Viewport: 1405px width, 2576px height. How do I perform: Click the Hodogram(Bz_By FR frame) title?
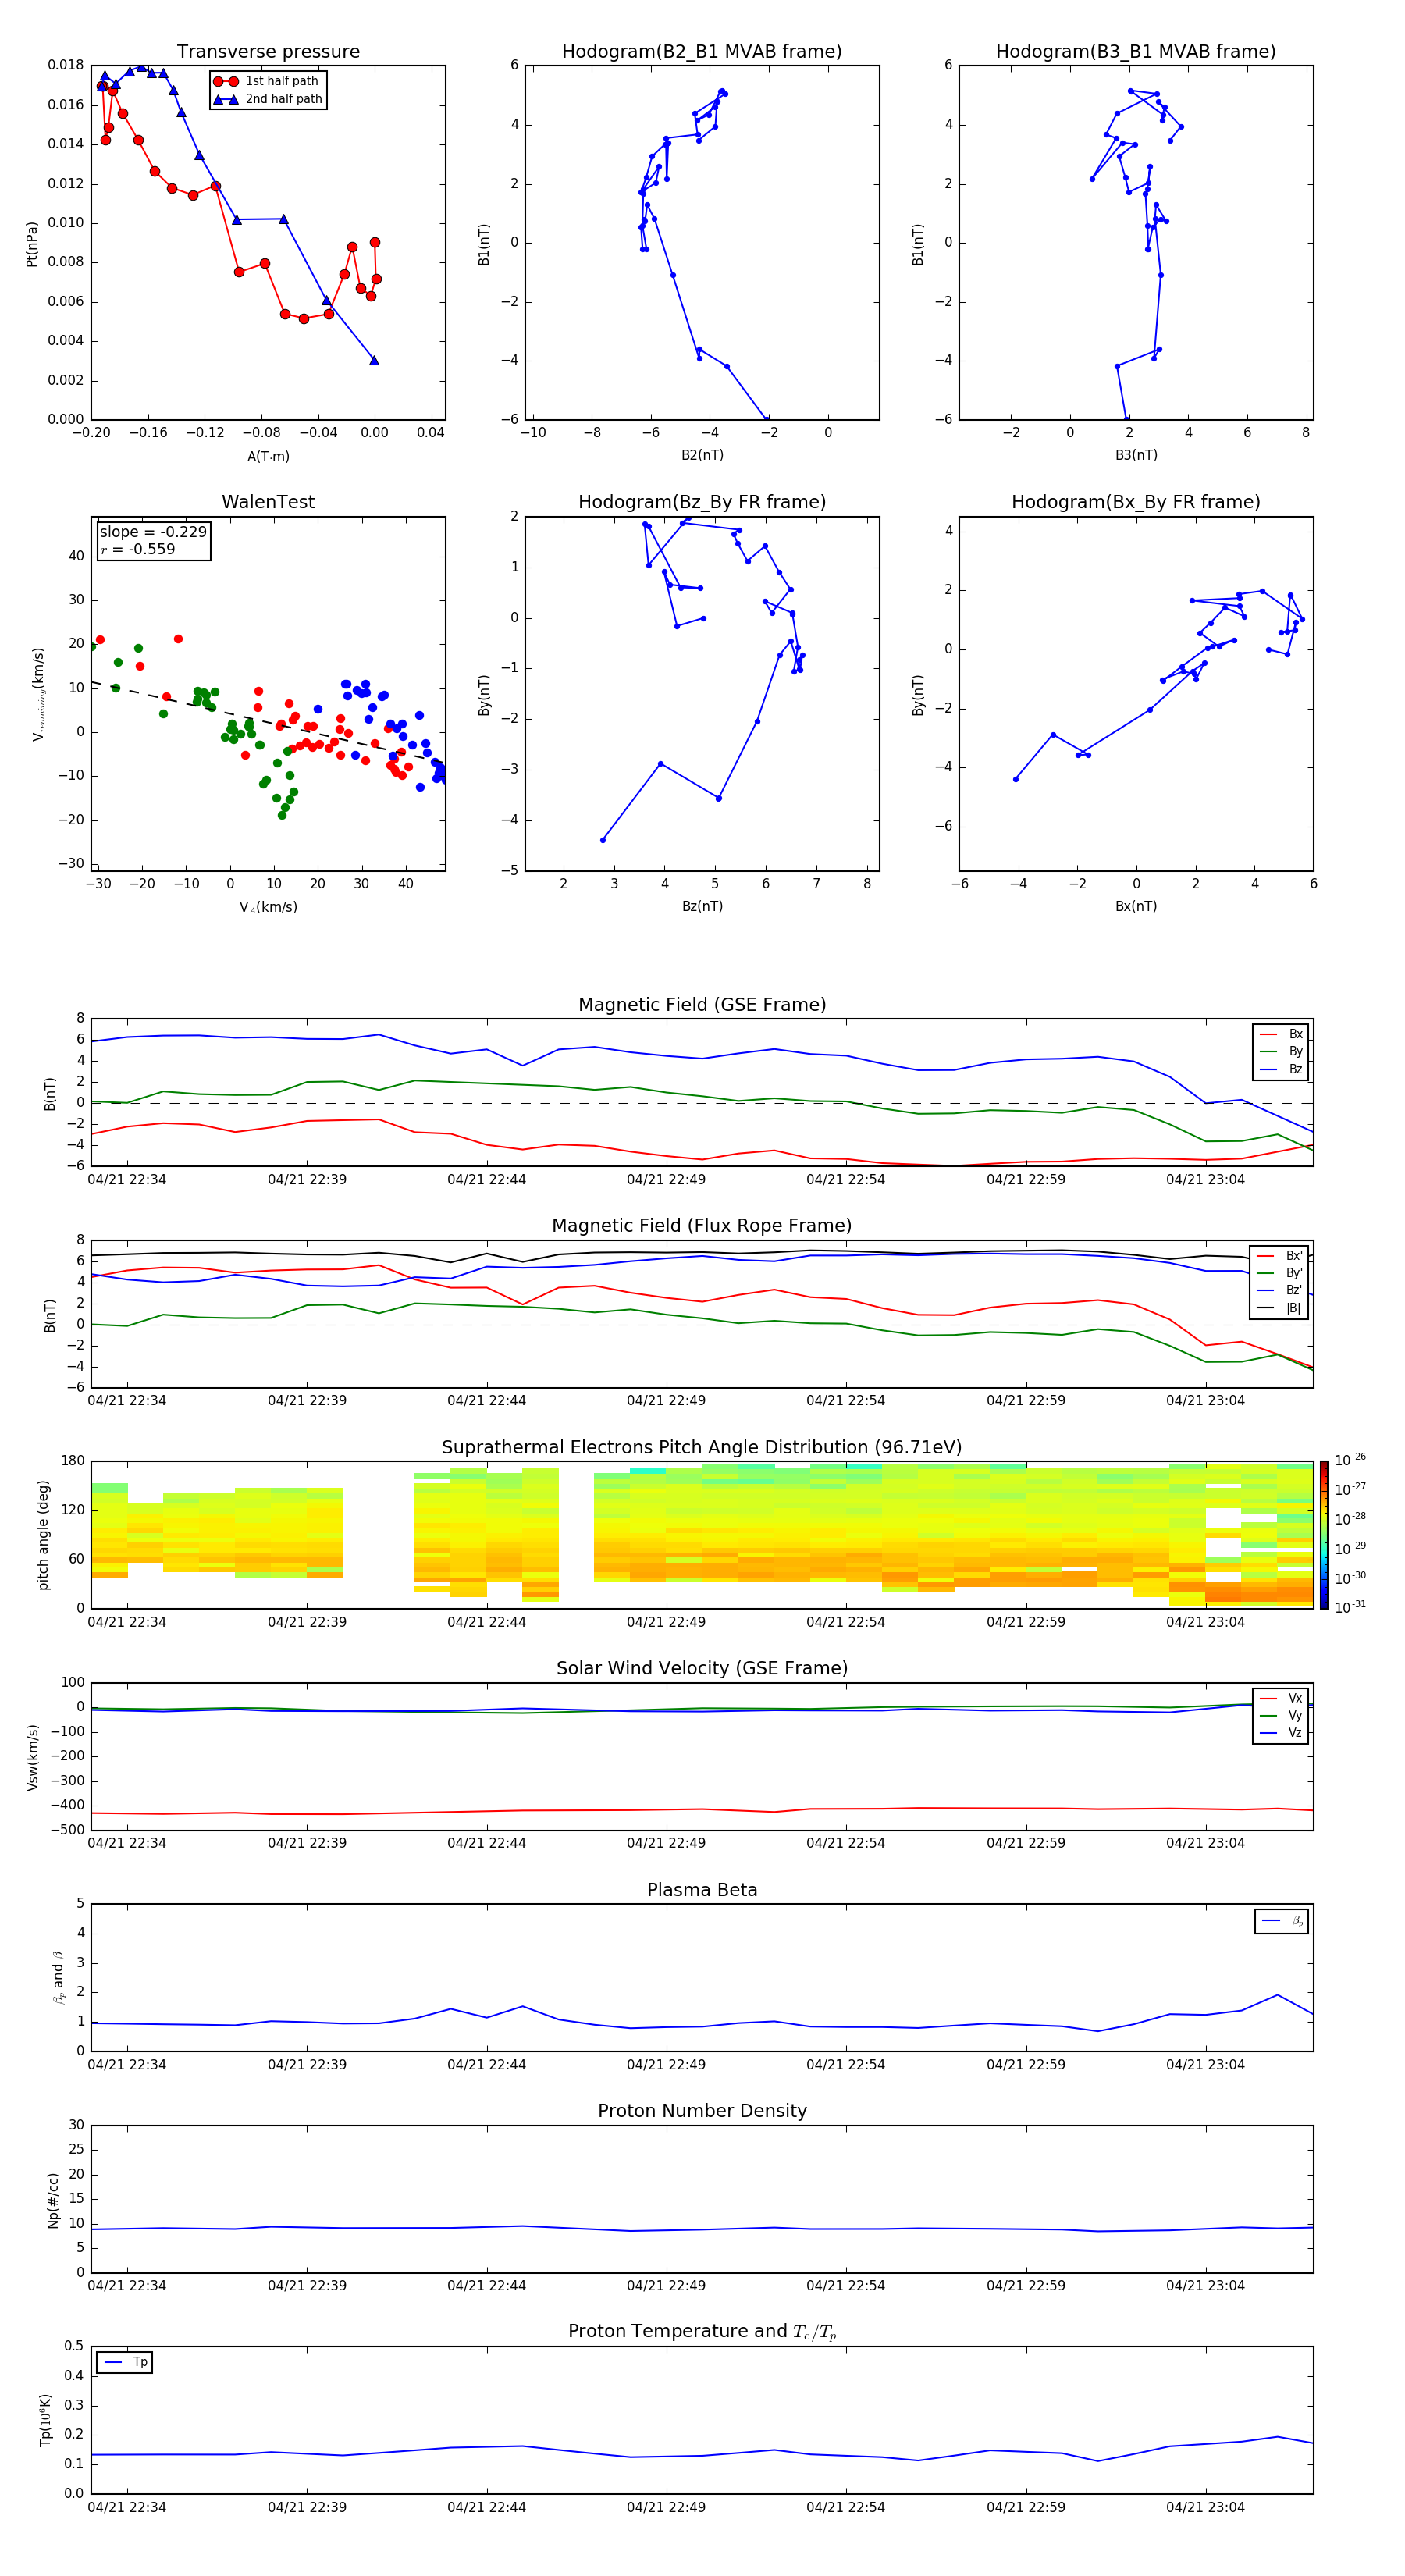click(702, 502)
